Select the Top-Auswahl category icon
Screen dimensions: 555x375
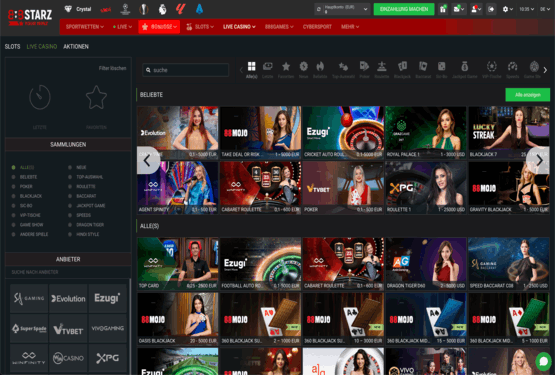[343, 66]
